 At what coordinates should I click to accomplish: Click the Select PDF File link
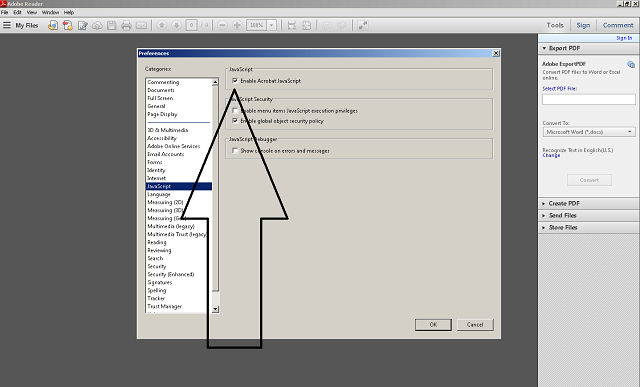(x=559, y=89)
